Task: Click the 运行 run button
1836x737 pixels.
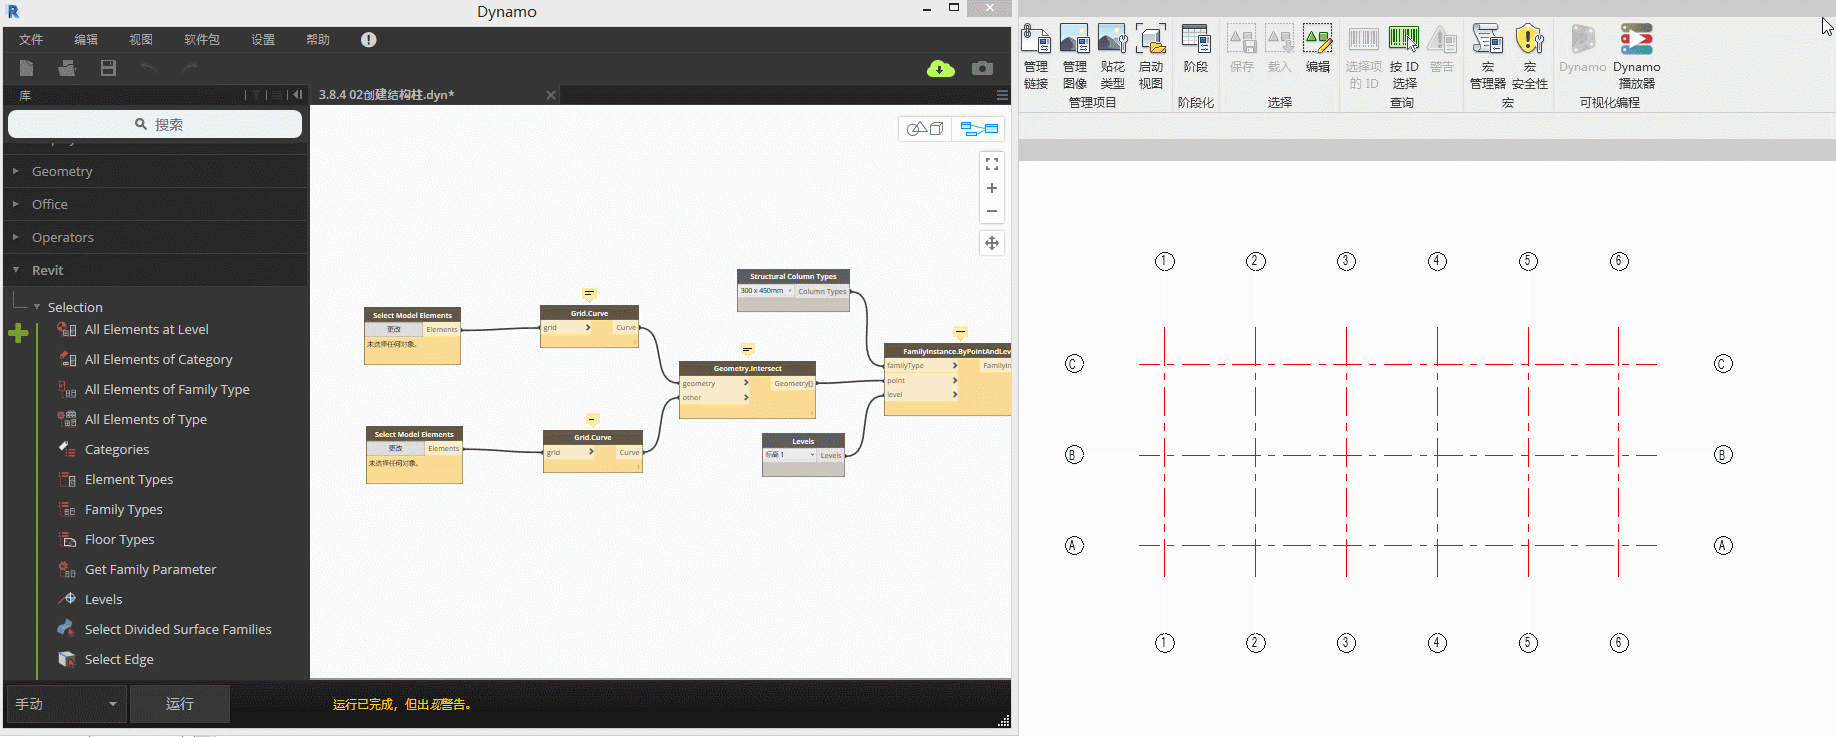Action: pyautogui.click(x=180, y=704)
